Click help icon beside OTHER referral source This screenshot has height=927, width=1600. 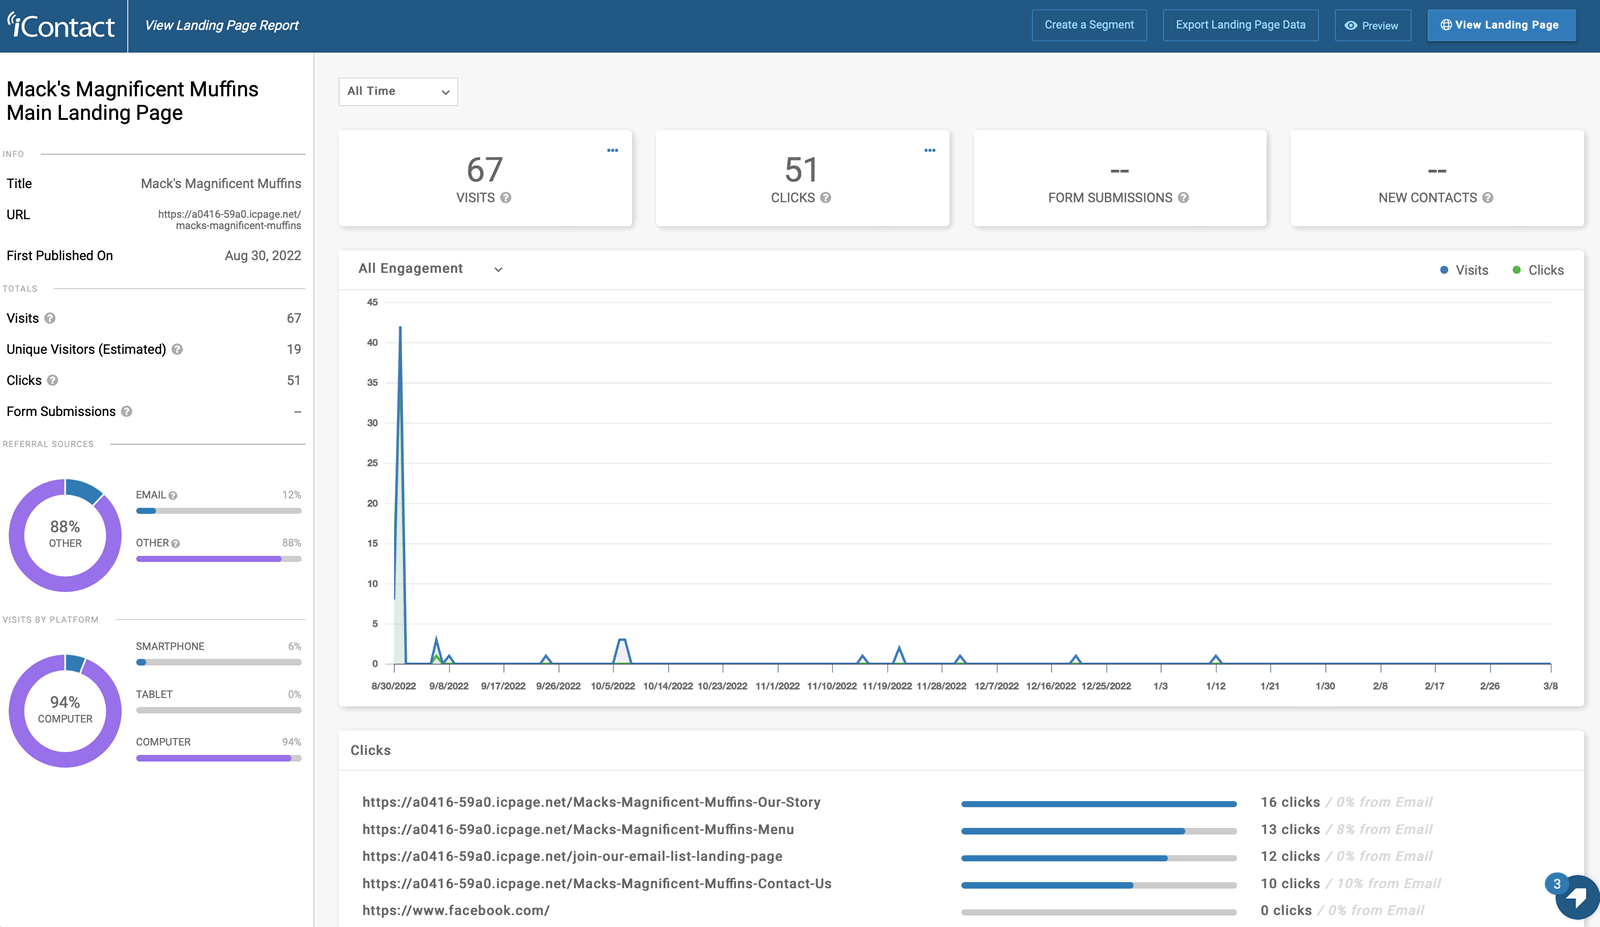[x=176, y=544]
